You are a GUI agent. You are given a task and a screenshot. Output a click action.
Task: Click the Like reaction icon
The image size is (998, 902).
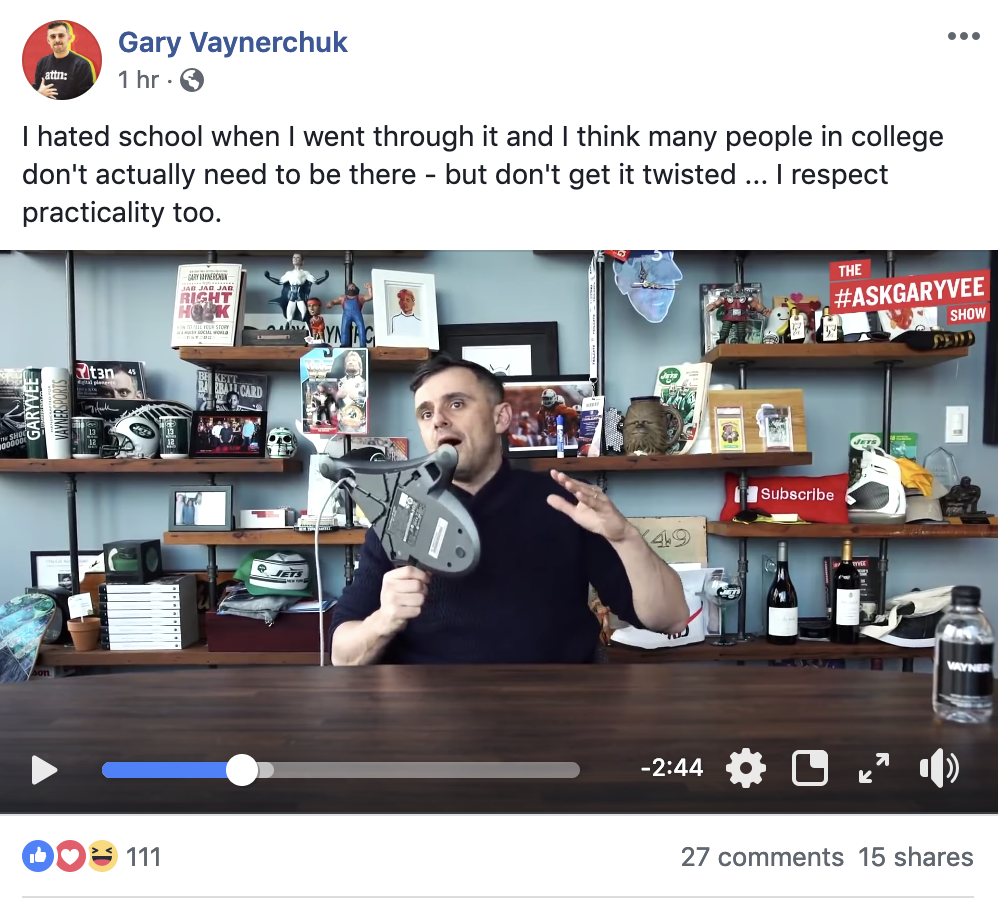click(38, 856)
